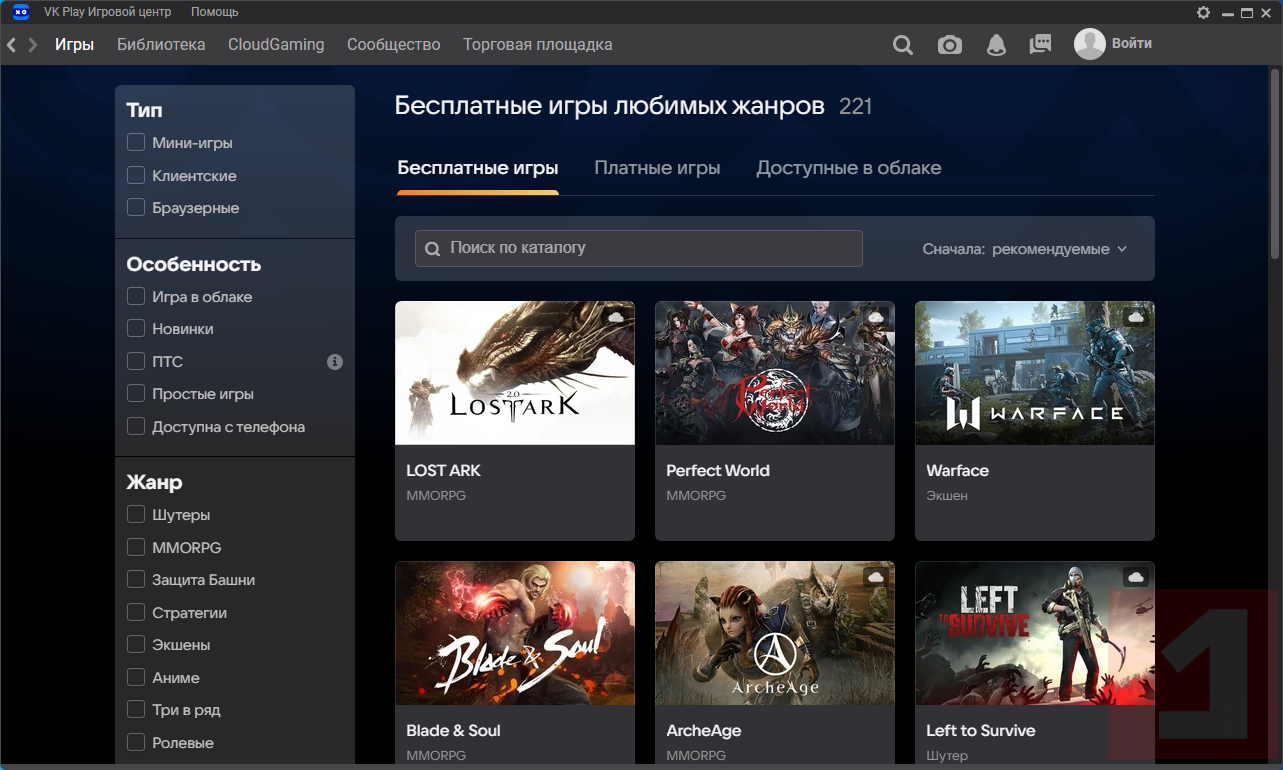The image size is (1283, 770).
Task: Click the Perfect World cover image
Action: click(x=775, y=373)
